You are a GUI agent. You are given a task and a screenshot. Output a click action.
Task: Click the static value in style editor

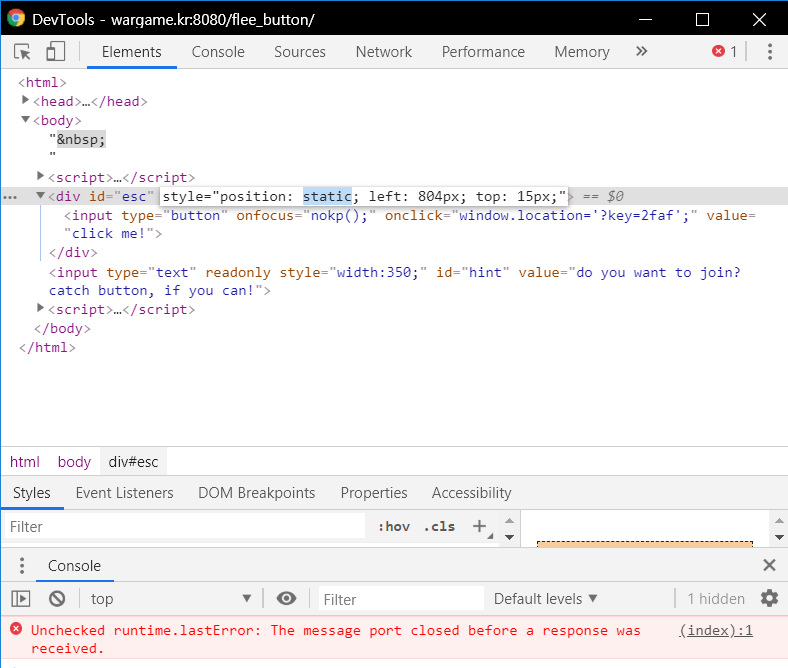(327, 196)
